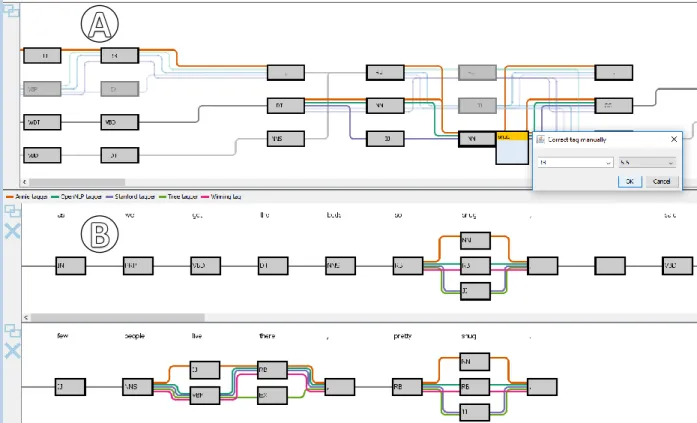Click the word 'pretty' in lower sentence
The height and width of the screenshot is (423, 697).
(x=403, y=336)
